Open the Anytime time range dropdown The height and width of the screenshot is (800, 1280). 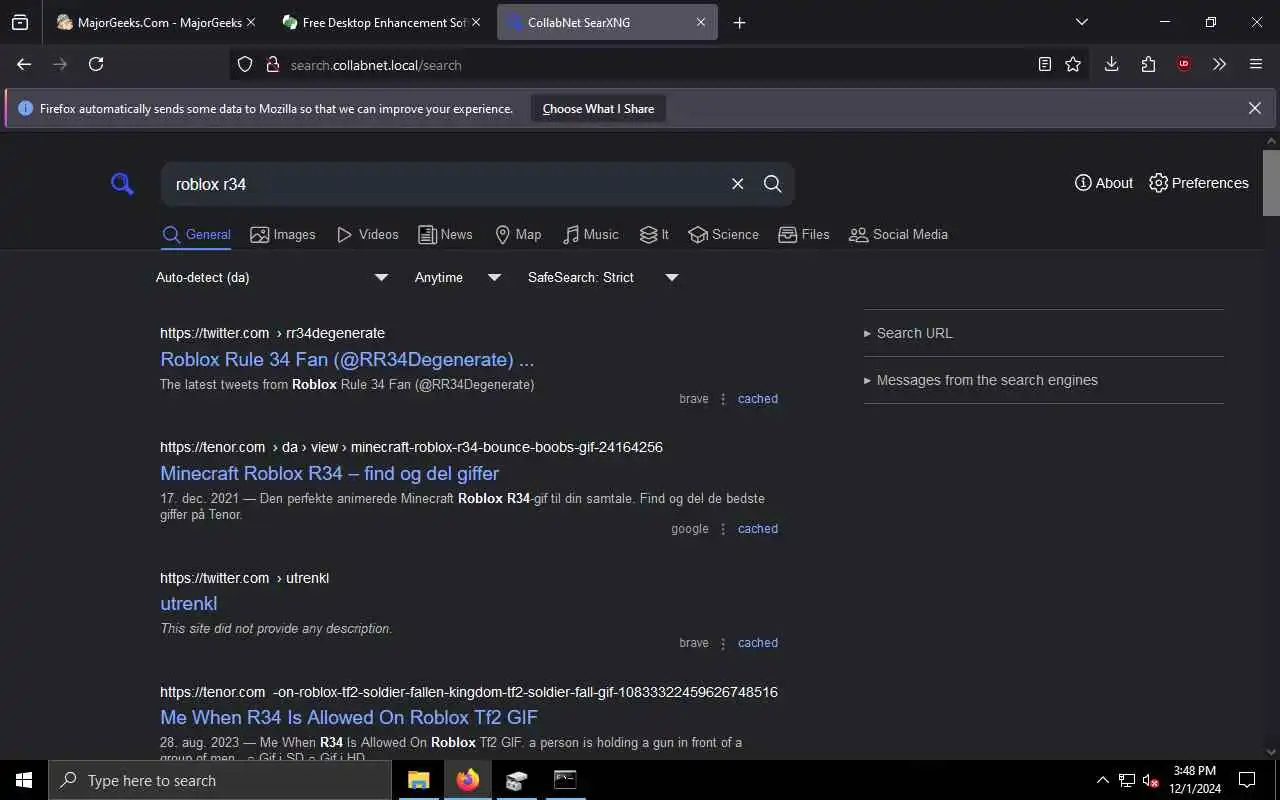[x=458, y=278]
